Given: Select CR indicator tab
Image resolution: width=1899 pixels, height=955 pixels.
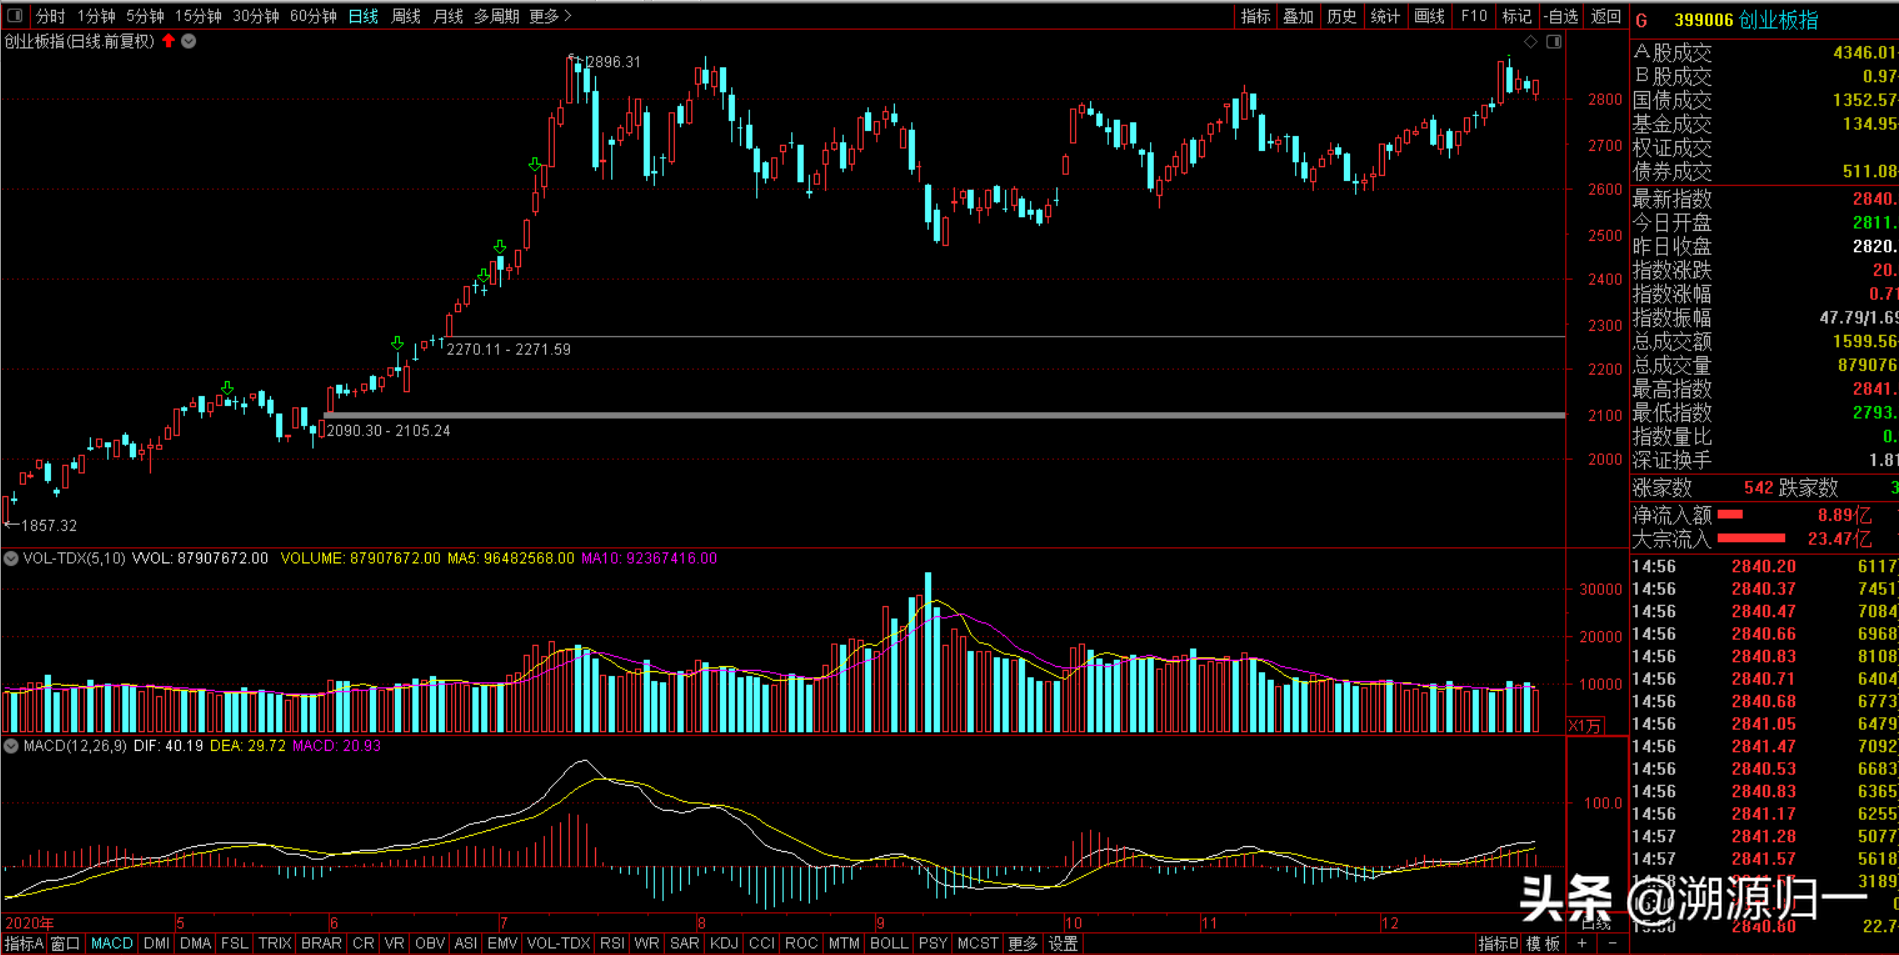Looking at the screenshot, I should point(363,943).
